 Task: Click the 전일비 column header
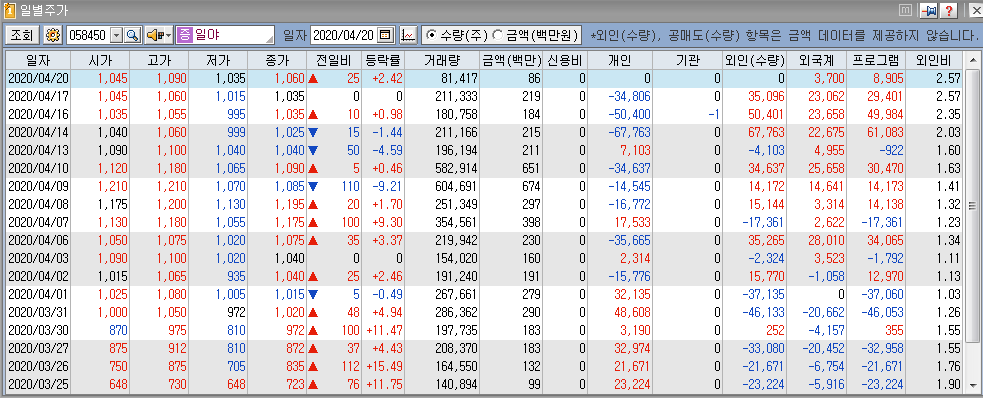pyautogui.click(x=334, y=61)
